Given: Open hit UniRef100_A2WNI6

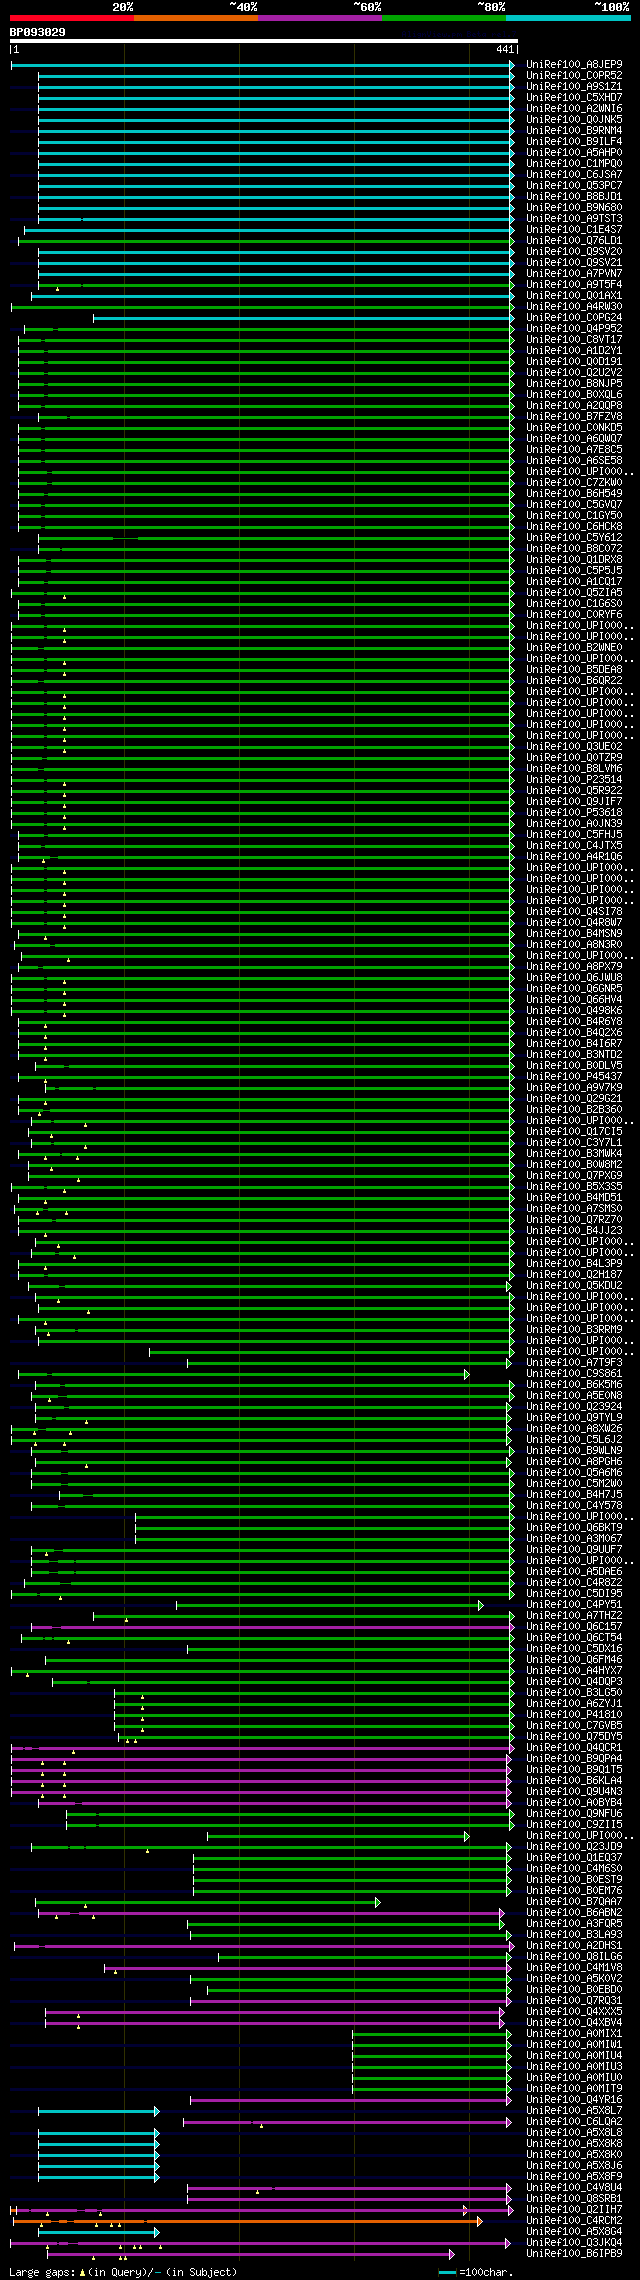Looking at the screenshot, I should click(574, 109).
